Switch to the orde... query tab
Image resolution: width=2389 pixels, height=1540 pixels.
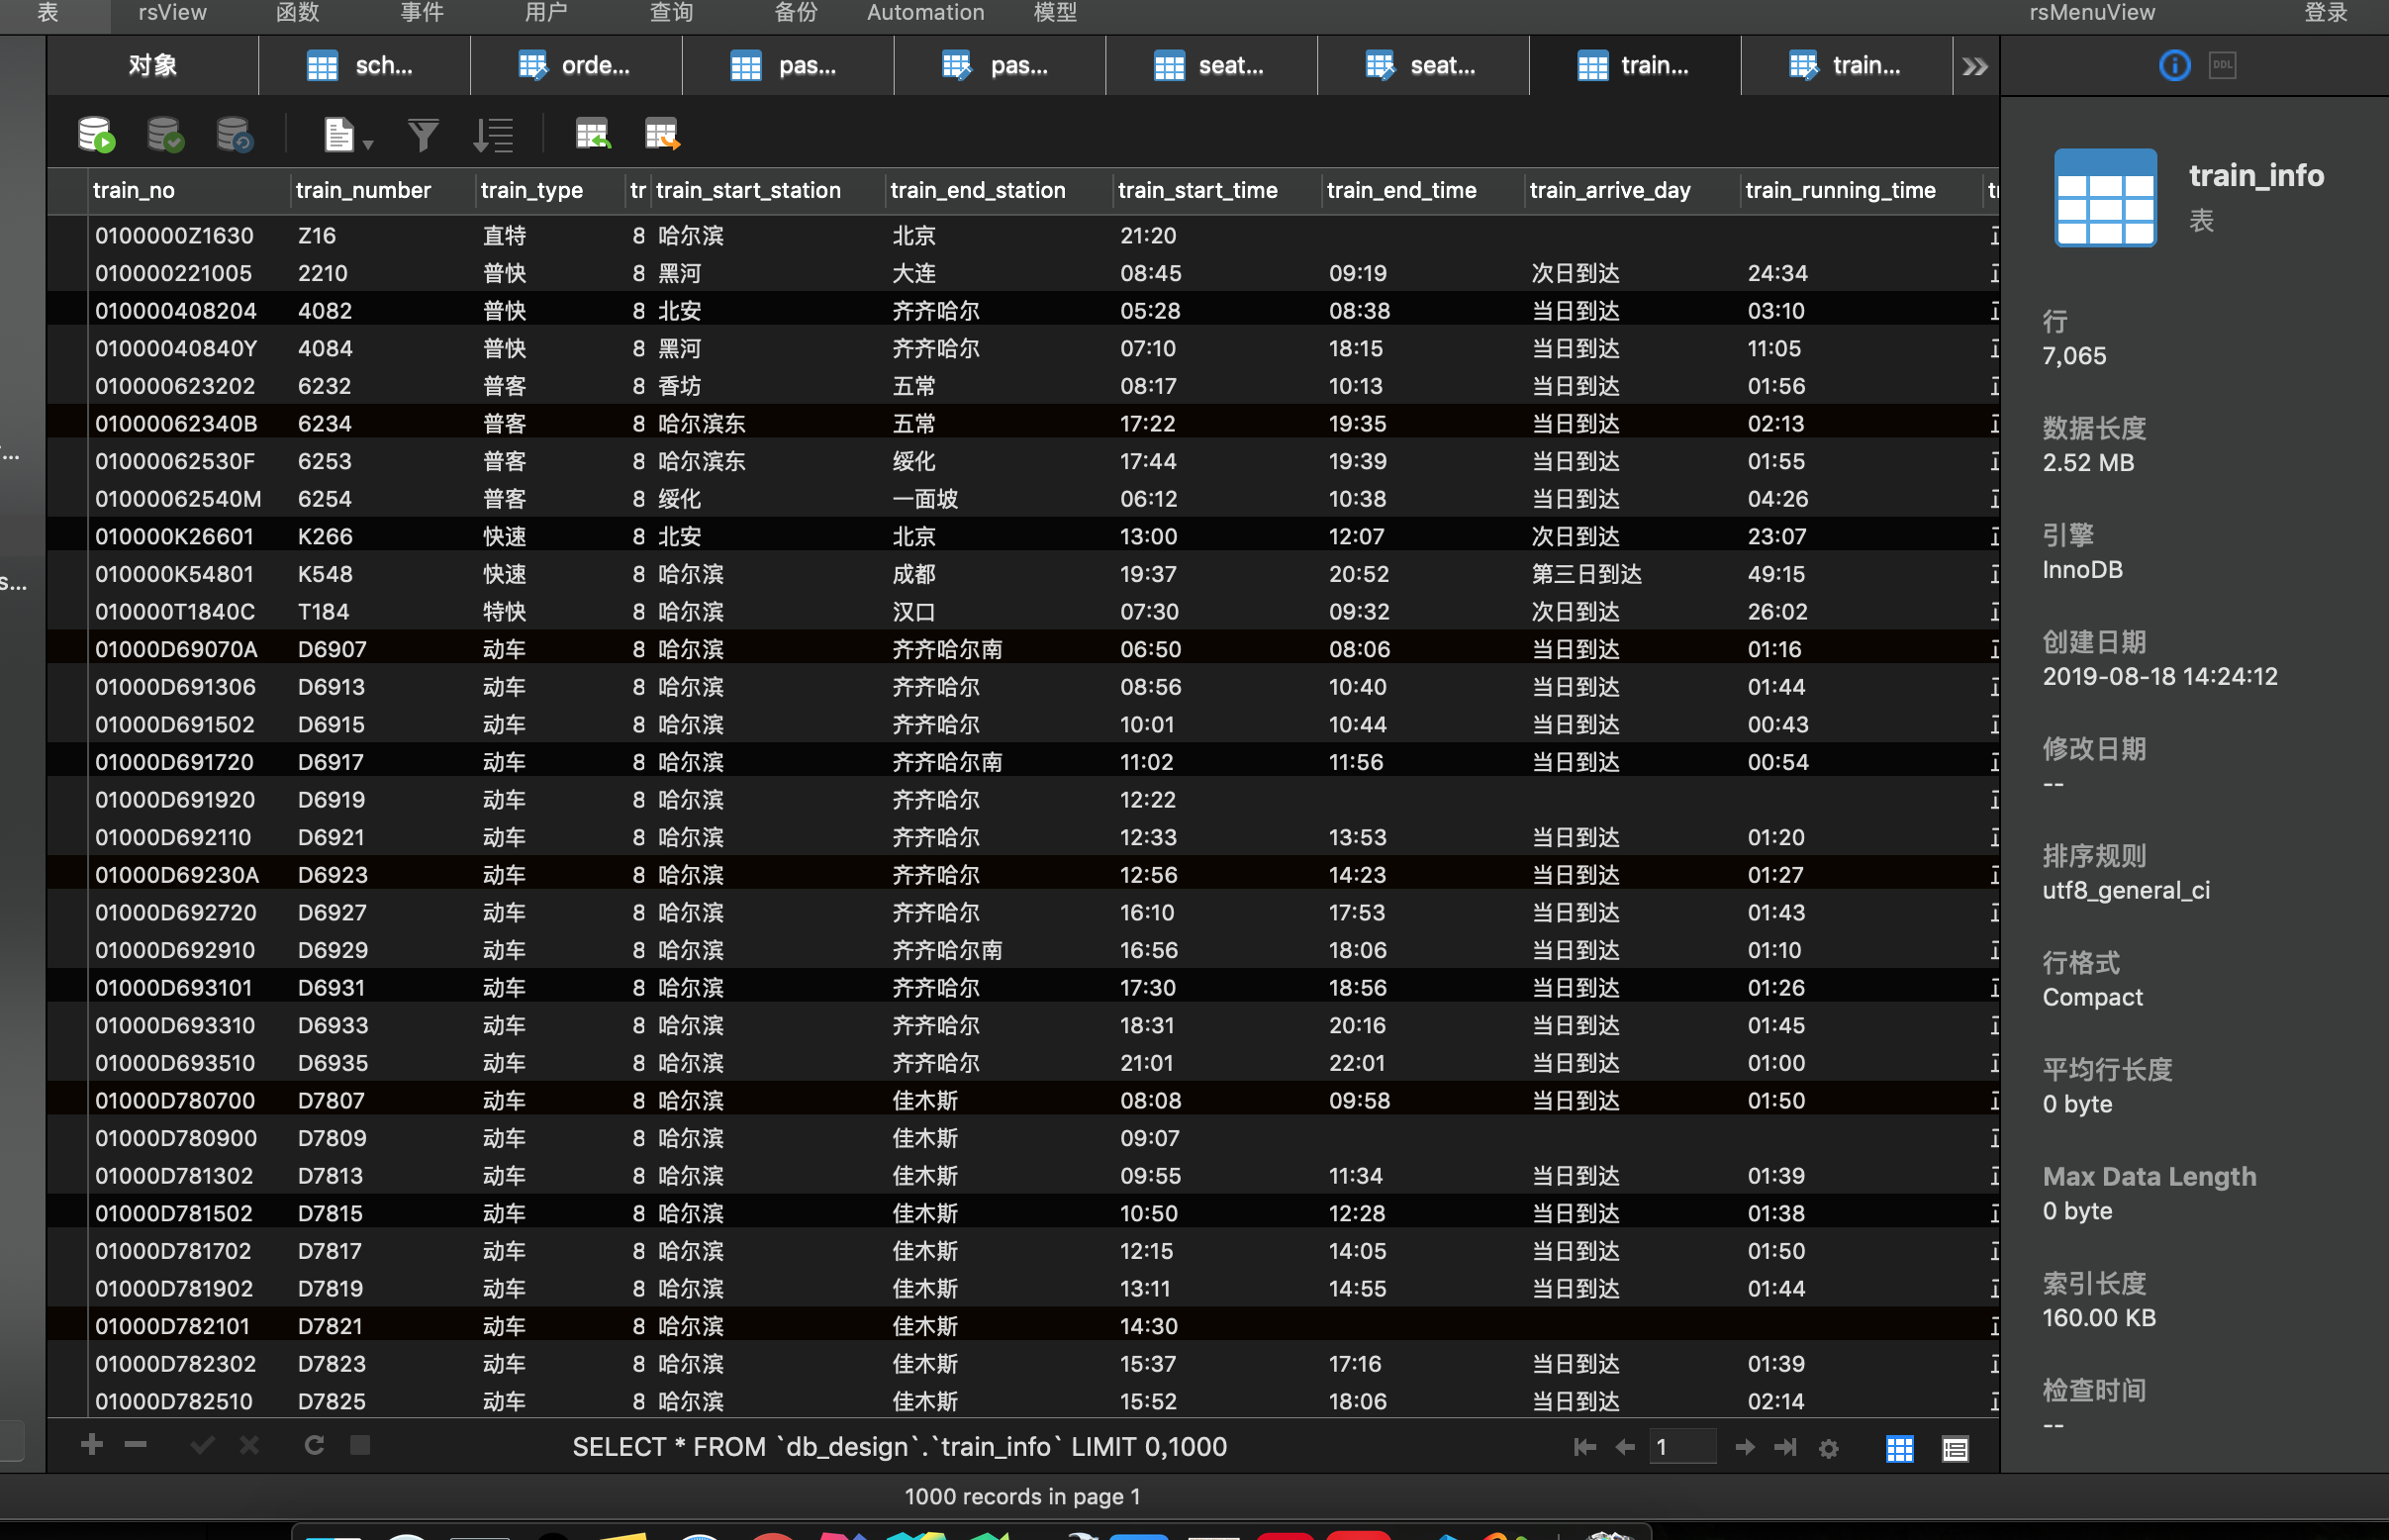[576, 66]
